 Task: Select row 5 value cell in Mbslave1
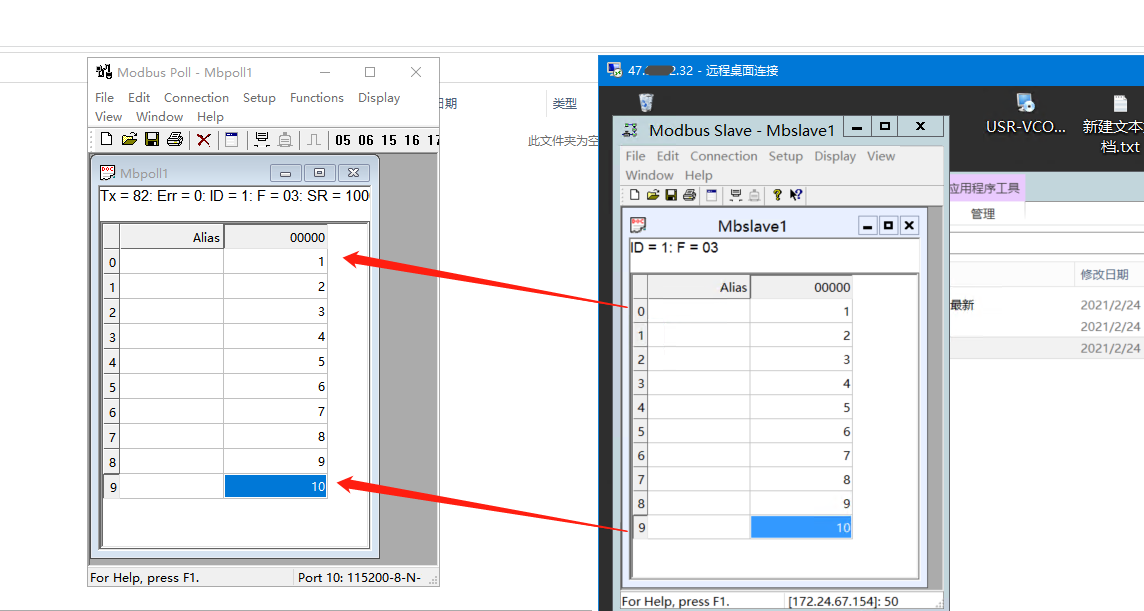[x=800, y=432]
